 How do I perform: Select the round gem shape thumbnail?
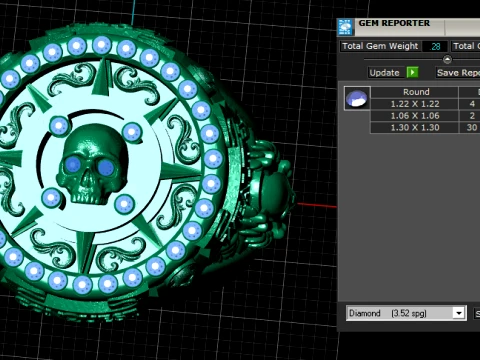pos(357,98)
